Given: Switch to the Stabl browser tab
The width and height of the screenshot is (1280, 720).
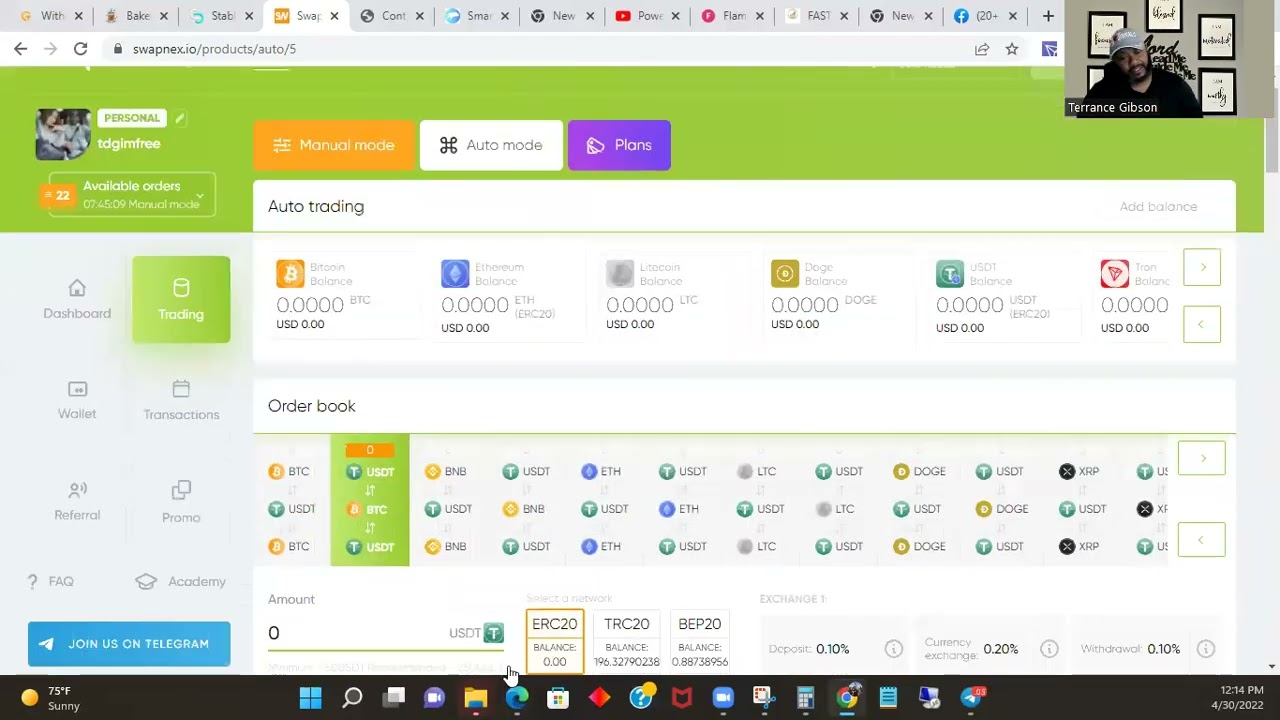Looking at the screenshot, I should click(222, 16).
